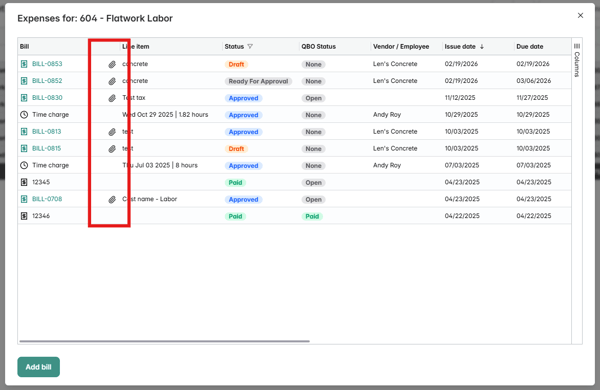Click the paperclip attachment icon for BILL-0852

point(112,81)
